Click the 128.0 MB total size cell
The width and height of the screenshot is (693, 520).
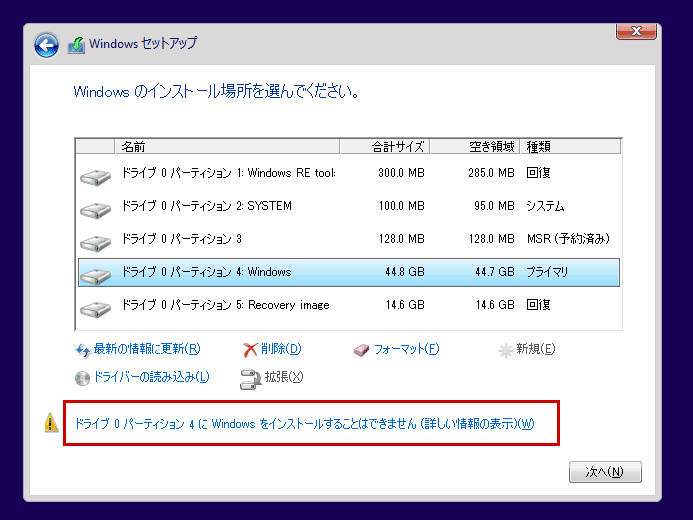point(401,239)
